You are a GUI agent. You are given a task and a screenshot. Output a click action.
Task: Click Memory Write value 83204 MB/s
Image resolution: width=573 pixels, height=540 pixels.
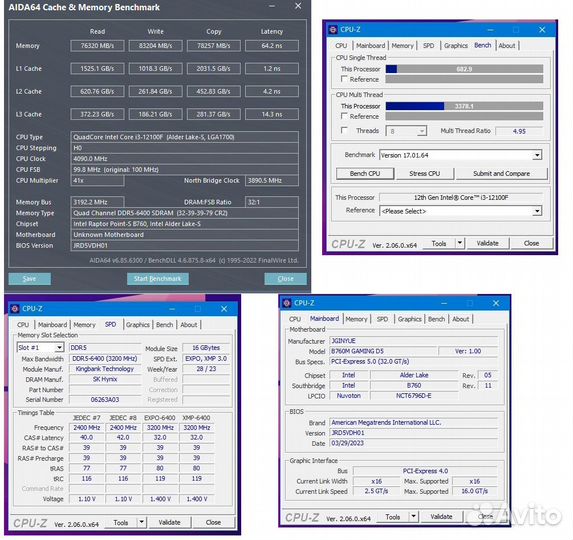155,46
